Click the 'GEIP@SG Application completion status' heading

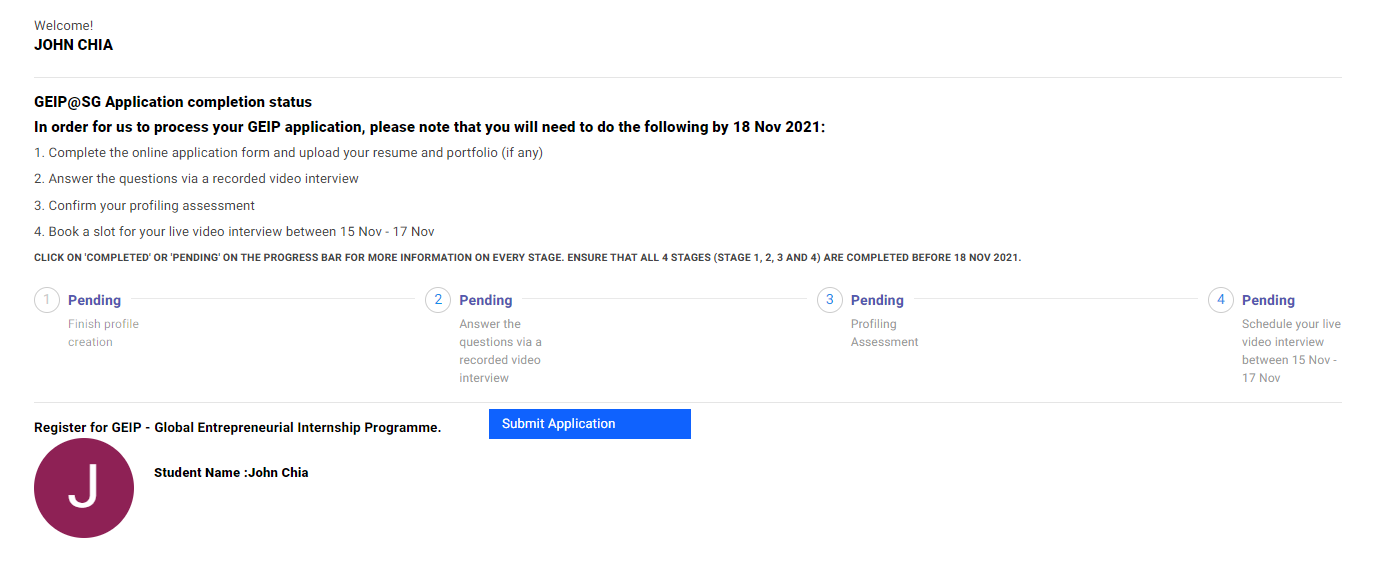pos(173,102)
